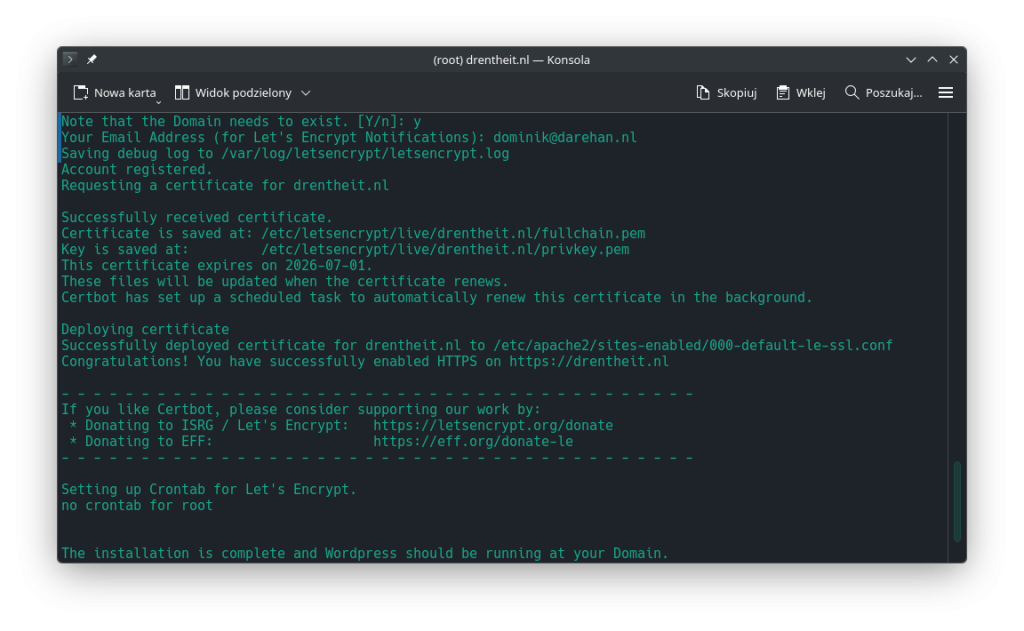Open the https://drentheit.nl link in terminal output

[x=588, y=362]
